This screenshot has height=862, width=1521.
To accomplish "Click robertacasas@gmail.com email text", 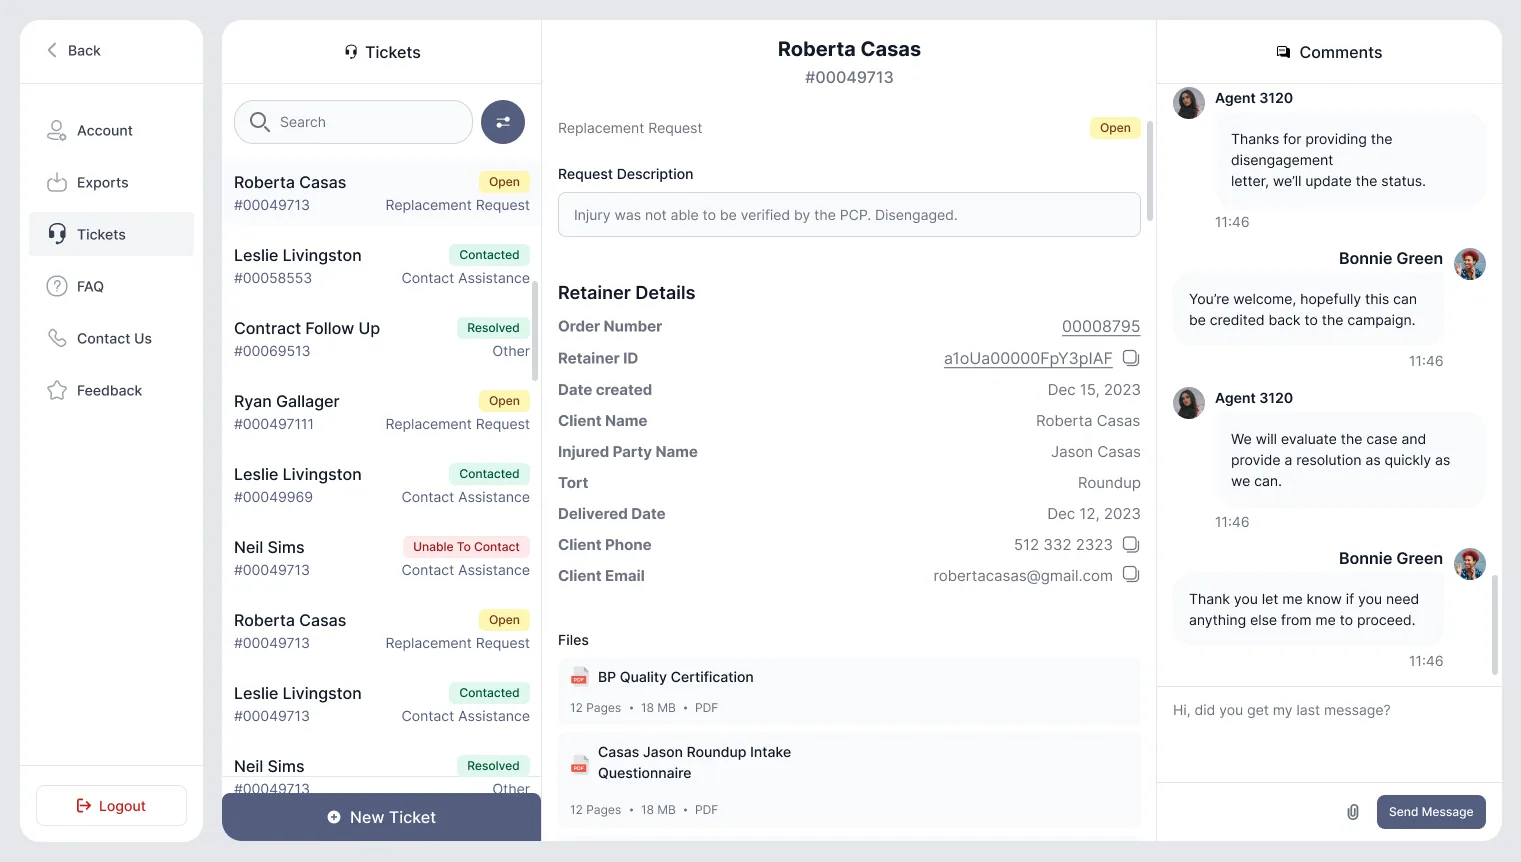I will pyautogui.click(x=1023, y=576).
